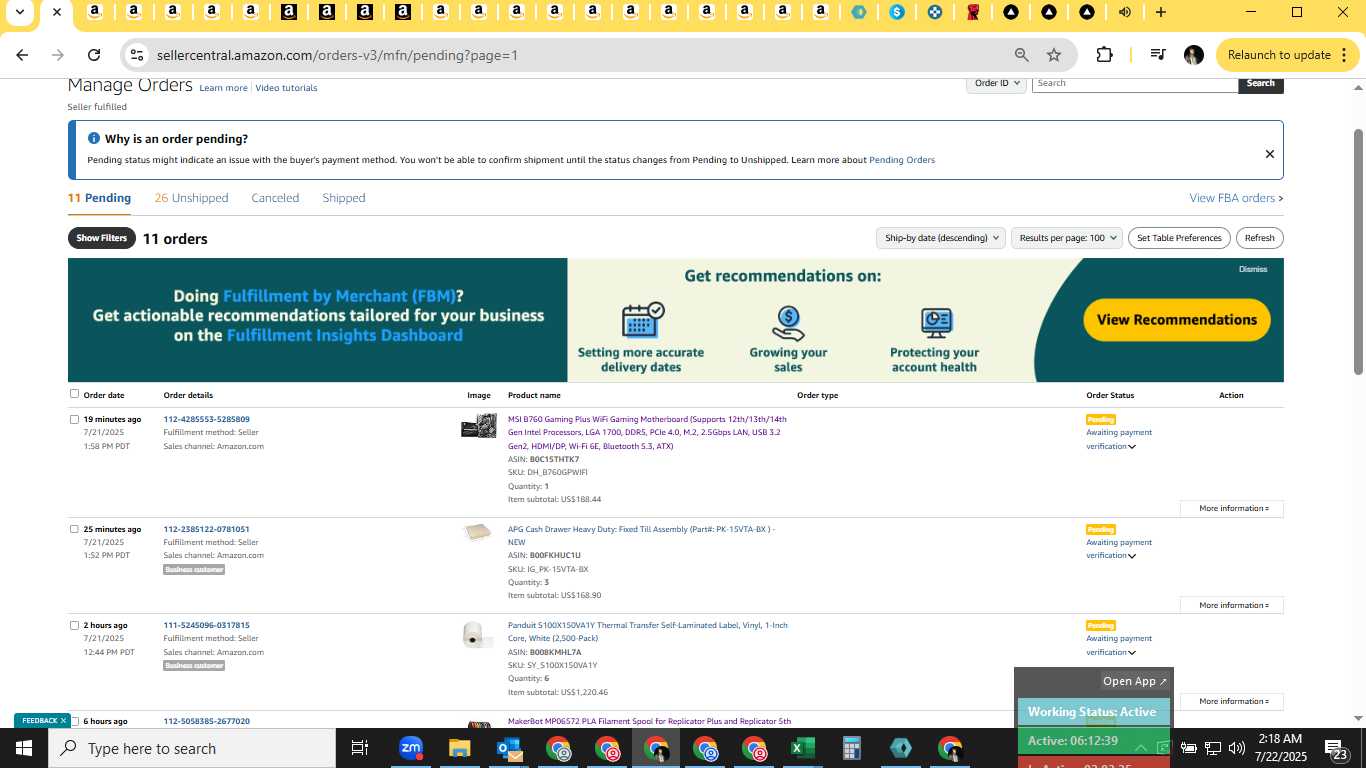Tick the select-all orders checkbox
The height and width of the screenshot is (768, 1366).
pos(74,394)
